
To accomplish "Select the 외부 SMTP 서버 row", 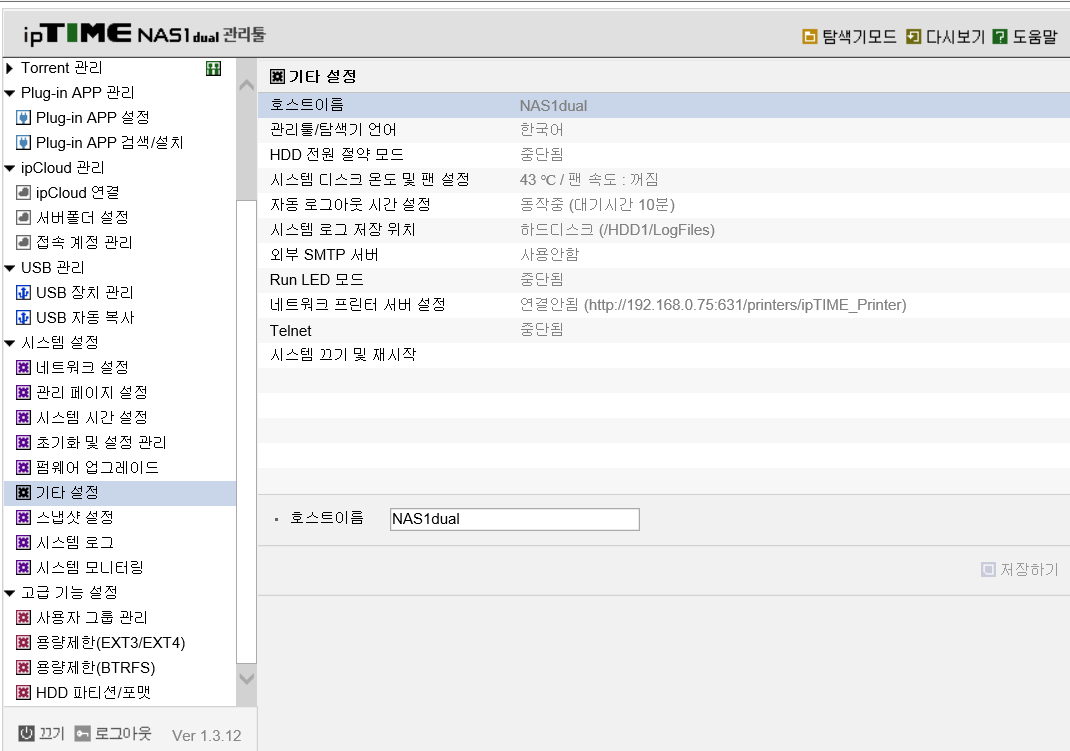I will click(663, 255).
